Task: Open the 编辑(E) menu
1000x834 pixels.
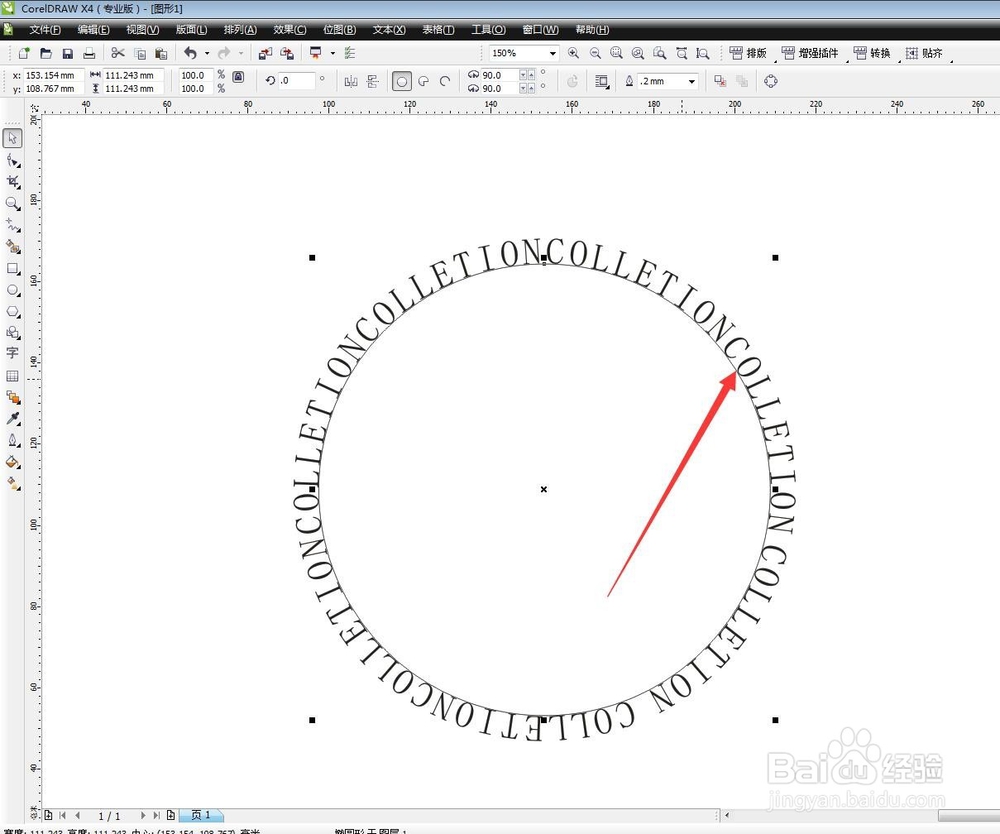Action: coord(93,30)
